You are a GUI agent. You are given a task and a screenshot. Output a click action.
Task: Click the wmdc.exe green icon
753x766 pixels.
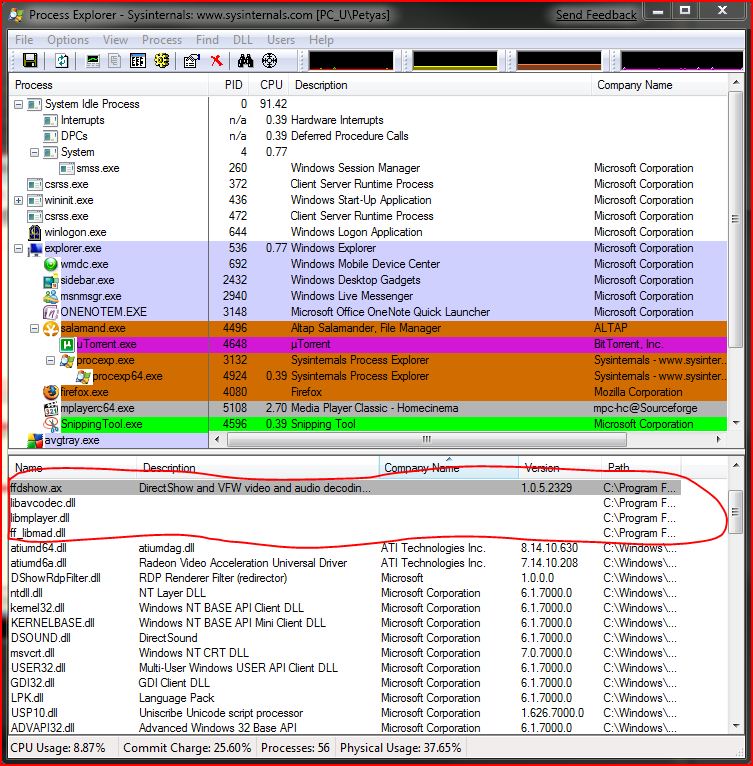51,264
